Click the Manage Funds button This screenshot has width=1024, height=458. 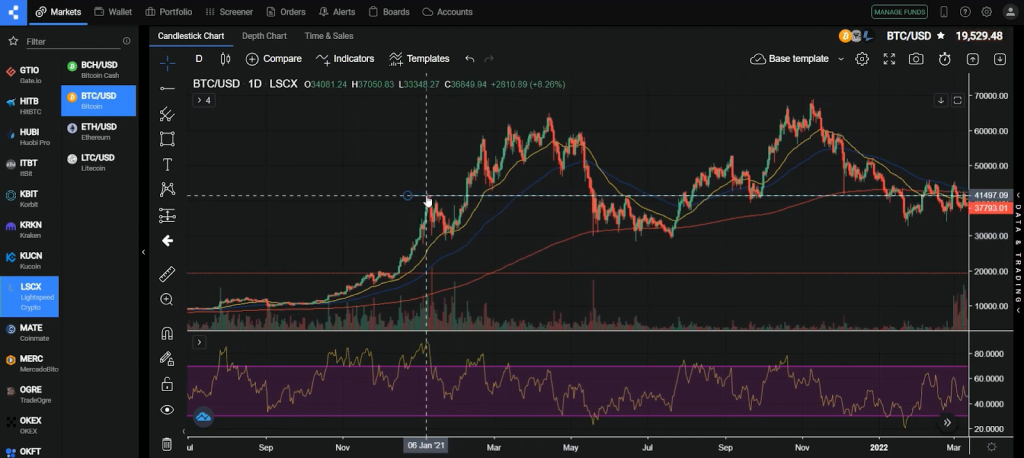pos(899,12)
